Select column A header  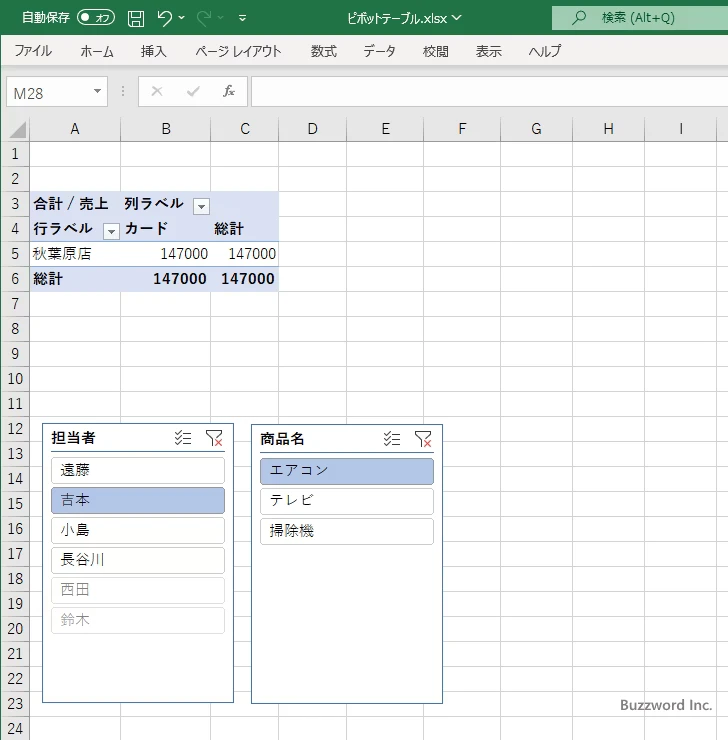pyautogui.click(x=75, y=129)
